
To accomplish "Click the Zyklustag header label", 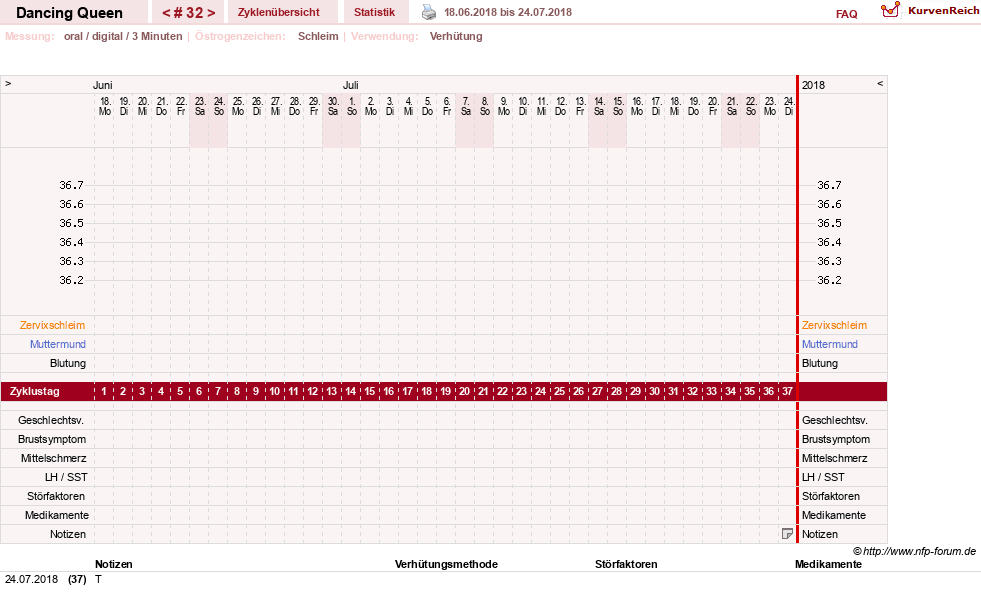I will pyautogui.click(x=34, y=391).
